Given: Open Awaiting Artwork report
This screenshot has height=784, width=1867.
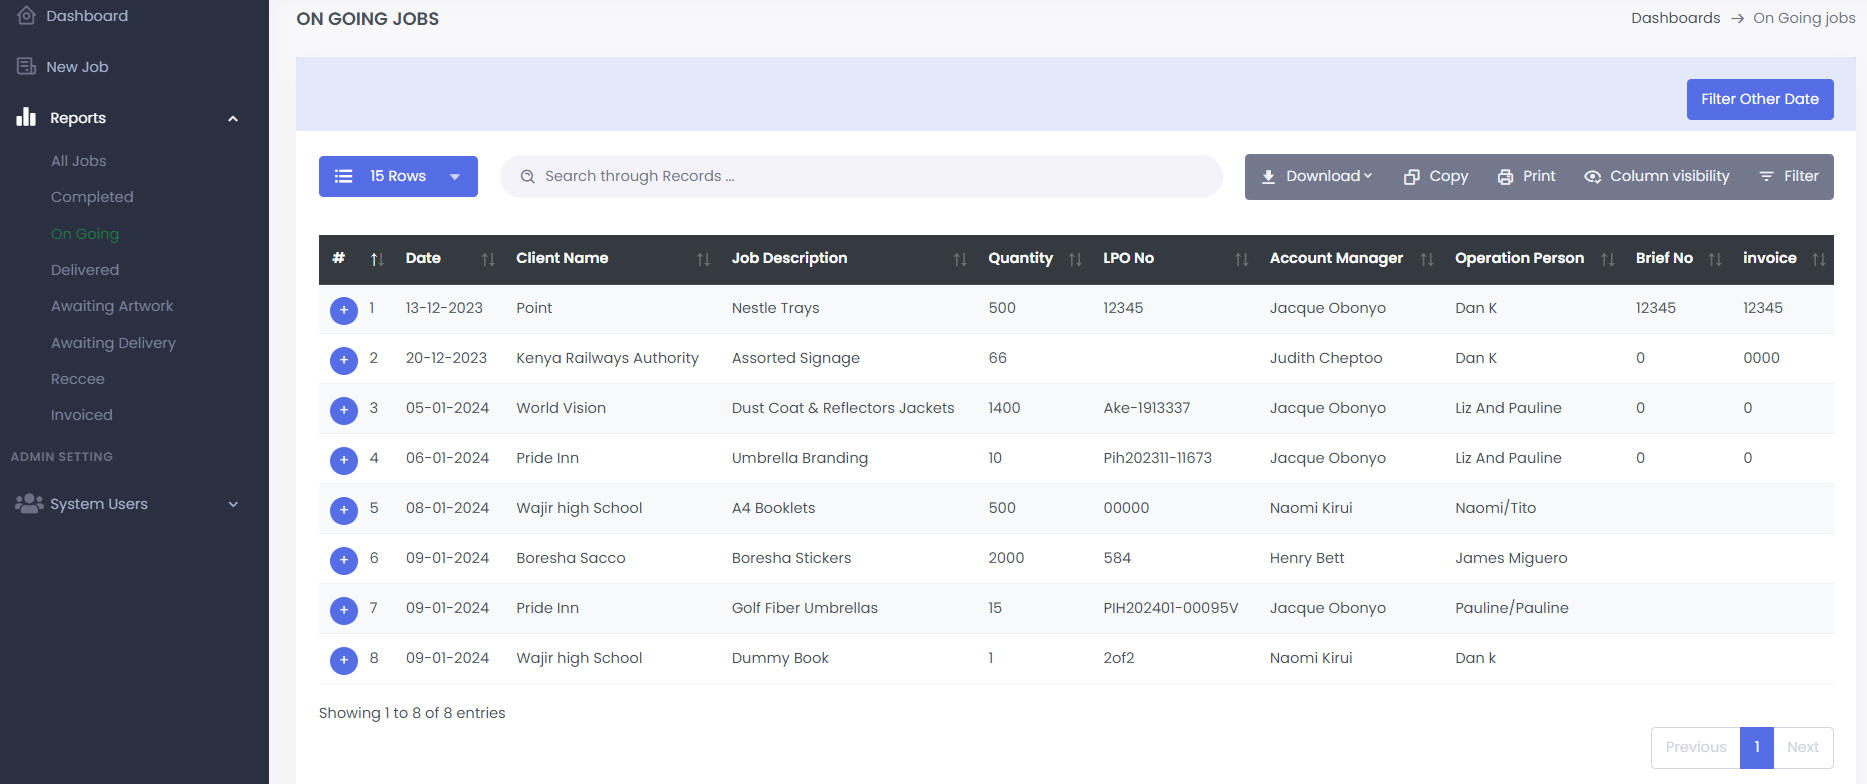Looking at the screenshot, I should click(112, 306).
